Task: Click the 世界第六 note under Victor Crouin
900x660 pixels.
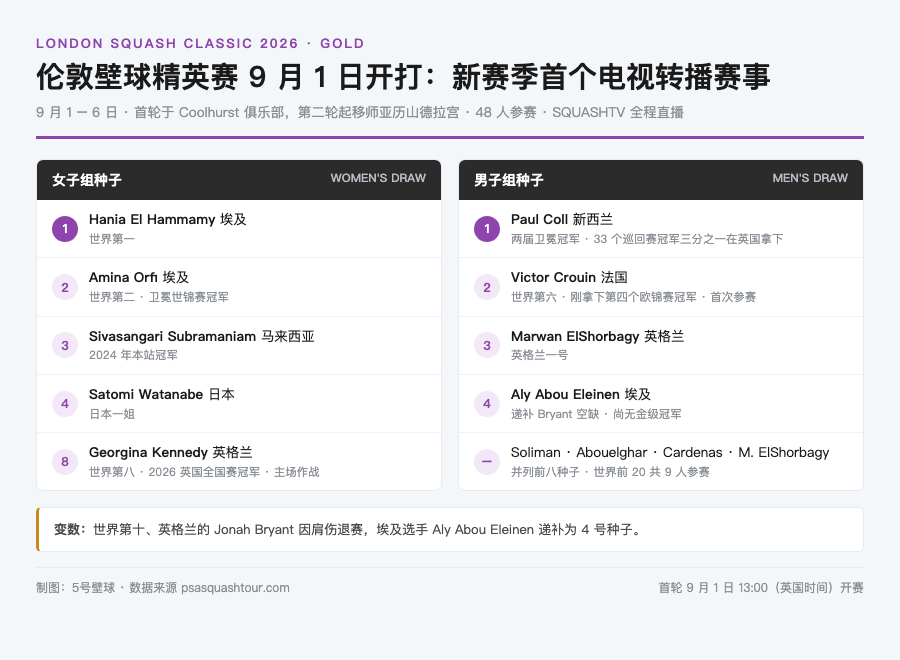Action: coord(634,297)
